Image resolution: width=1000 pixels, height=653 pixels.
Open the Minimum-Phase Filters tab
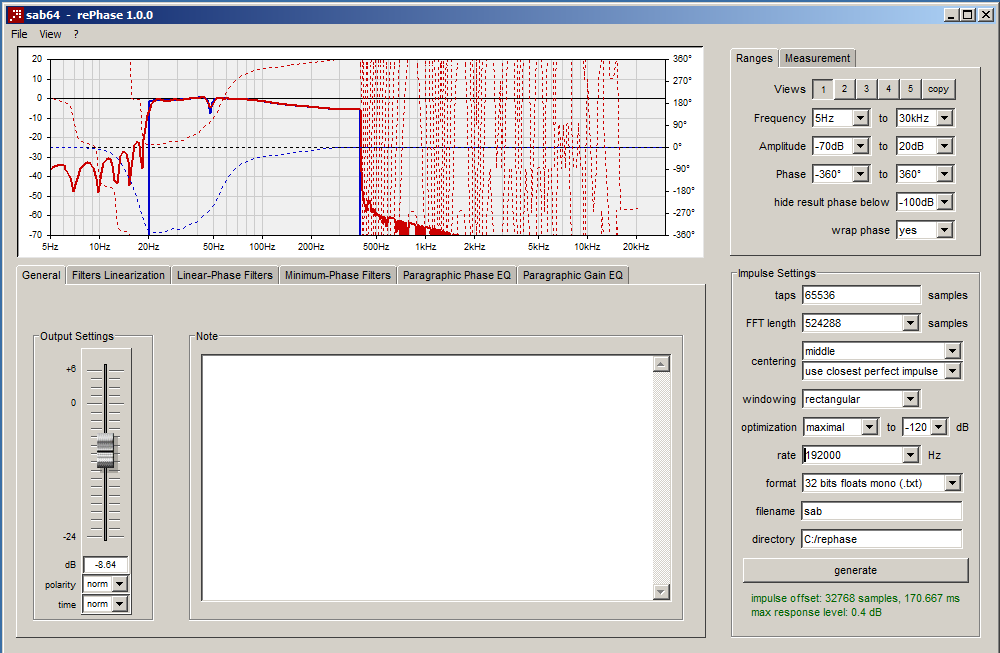[x=337, y=275]
